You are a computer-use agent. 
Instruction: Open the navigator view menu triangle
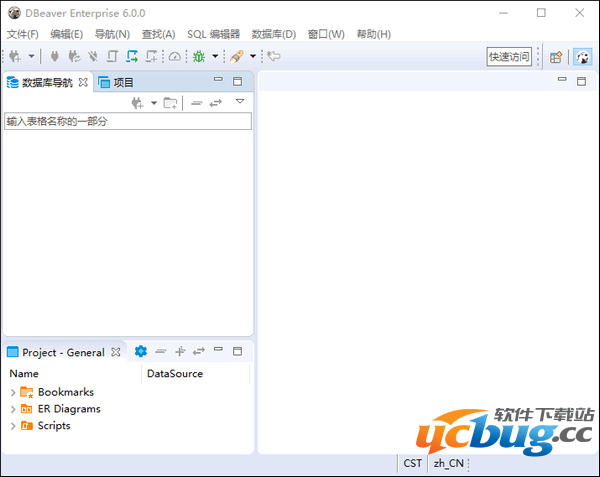click(240, 101)
